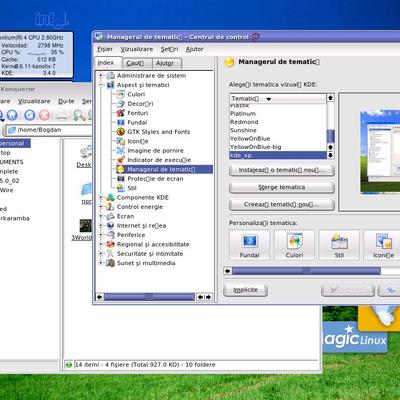Open Fișier menu in Control Center
Screen dimensions: 400x400
pyautogui.click(x=105, y=49)
